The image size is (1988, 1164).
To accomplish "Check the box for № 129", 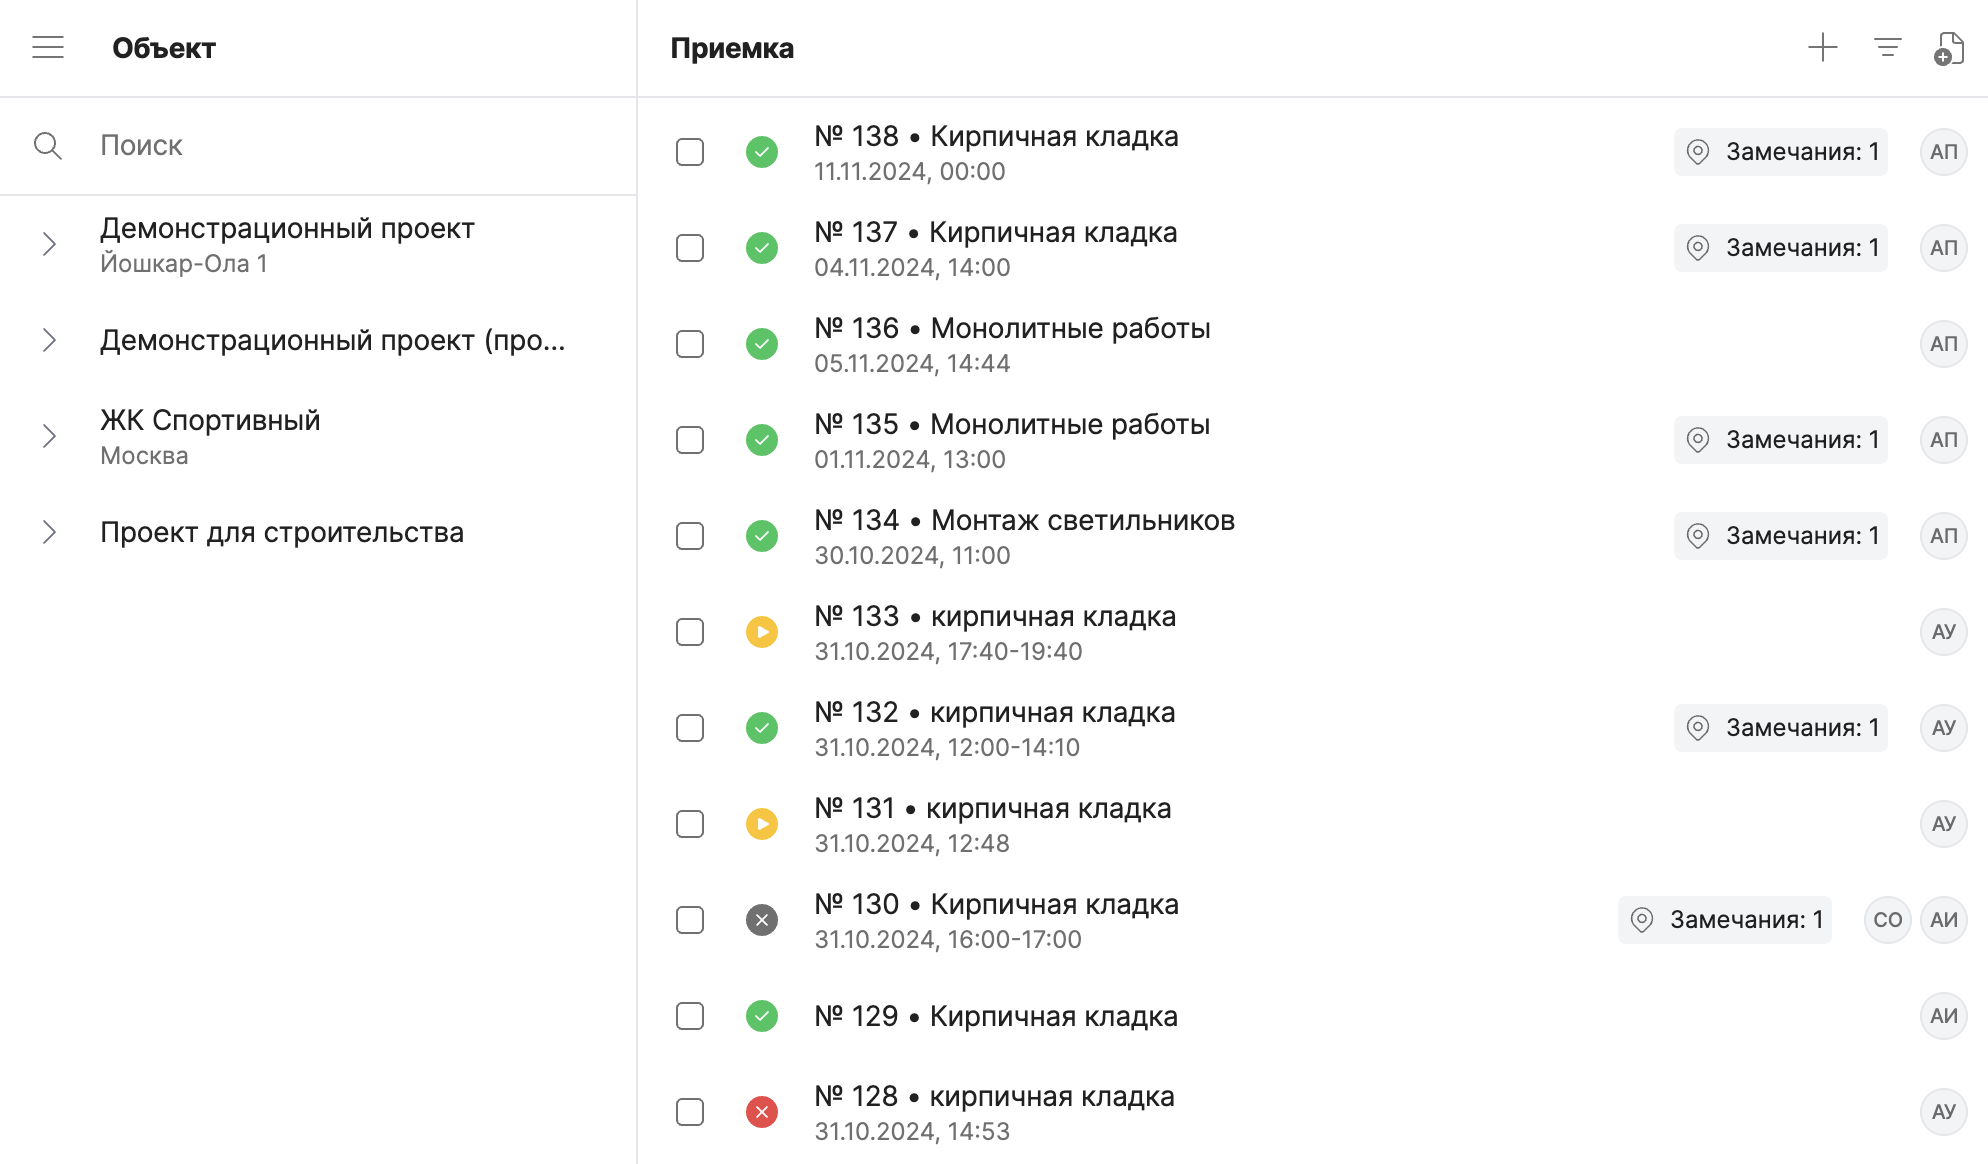I will 690,1016.
